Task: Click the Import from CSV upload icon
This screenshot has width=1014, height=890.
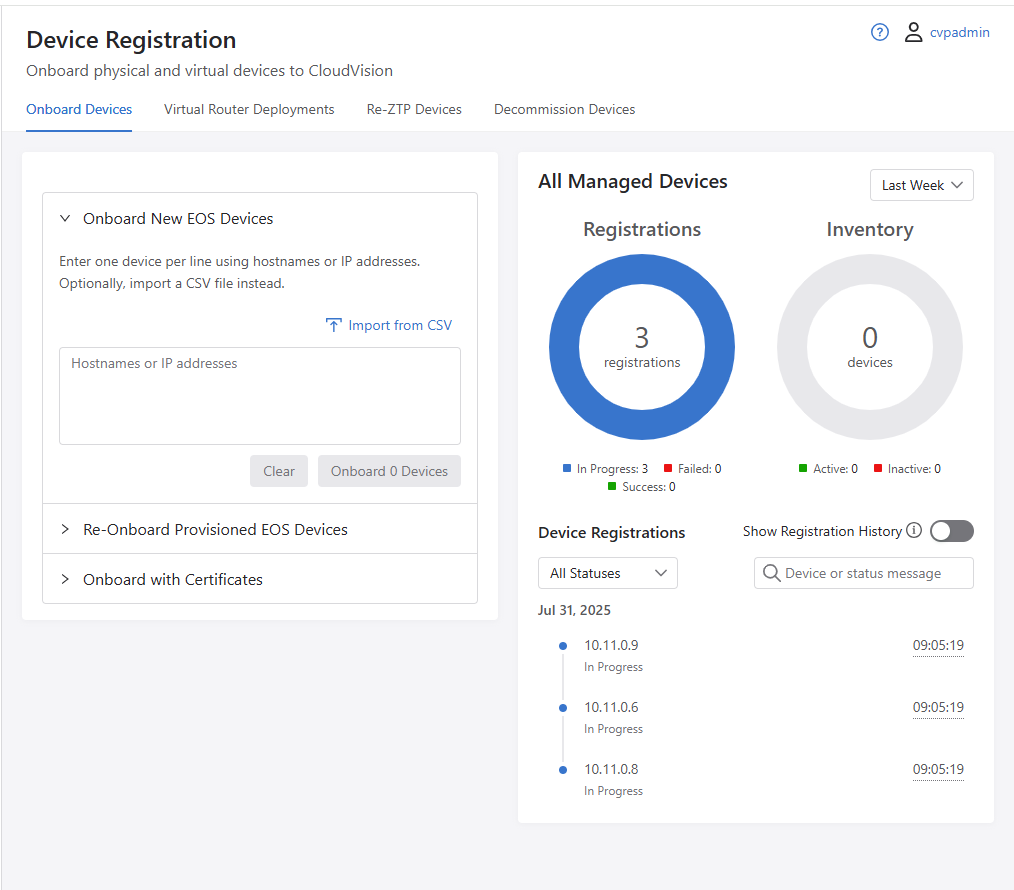Action: (x=334, y=325)
